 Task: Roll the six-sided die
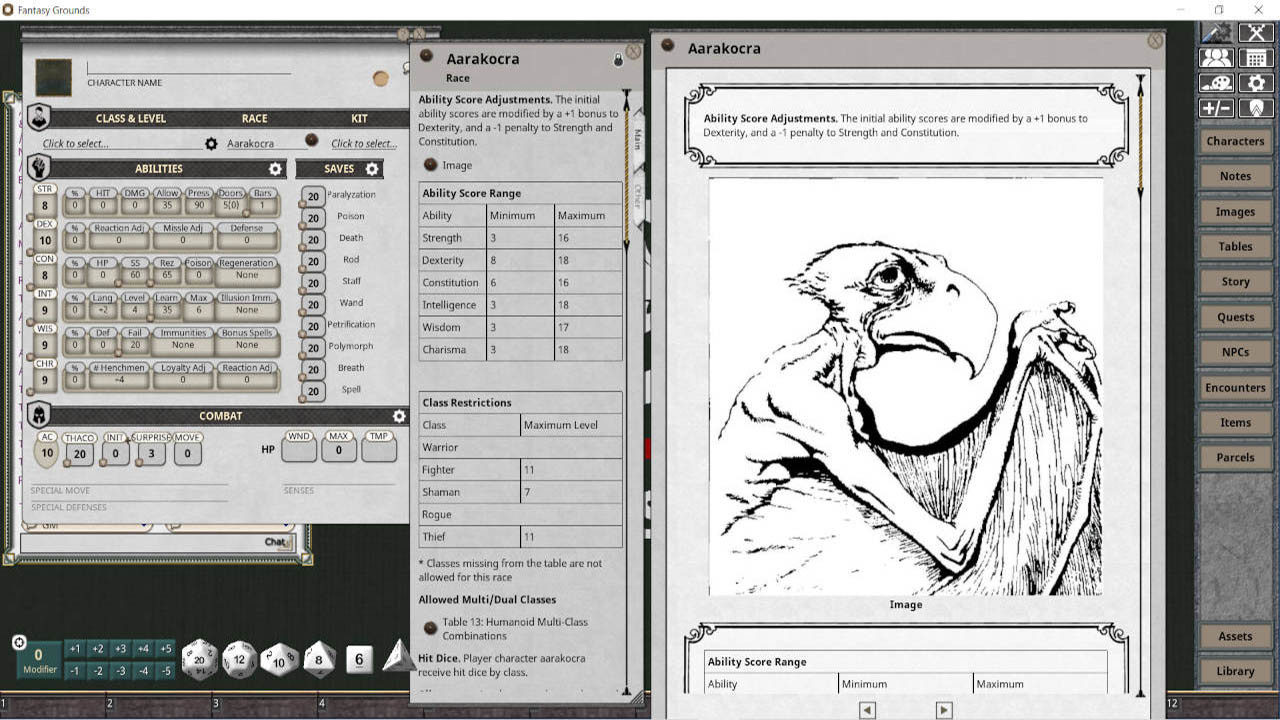(357, 660)
